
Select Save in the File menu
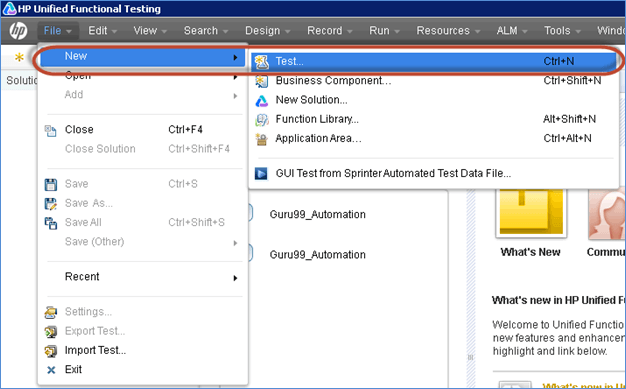tap(143, 184)
